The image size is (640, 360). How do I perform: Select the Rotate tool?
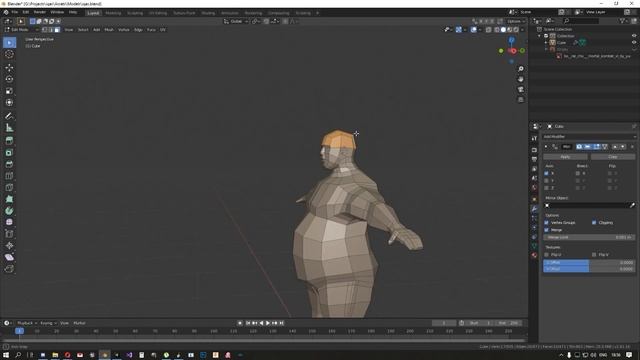tap(9, 79)
